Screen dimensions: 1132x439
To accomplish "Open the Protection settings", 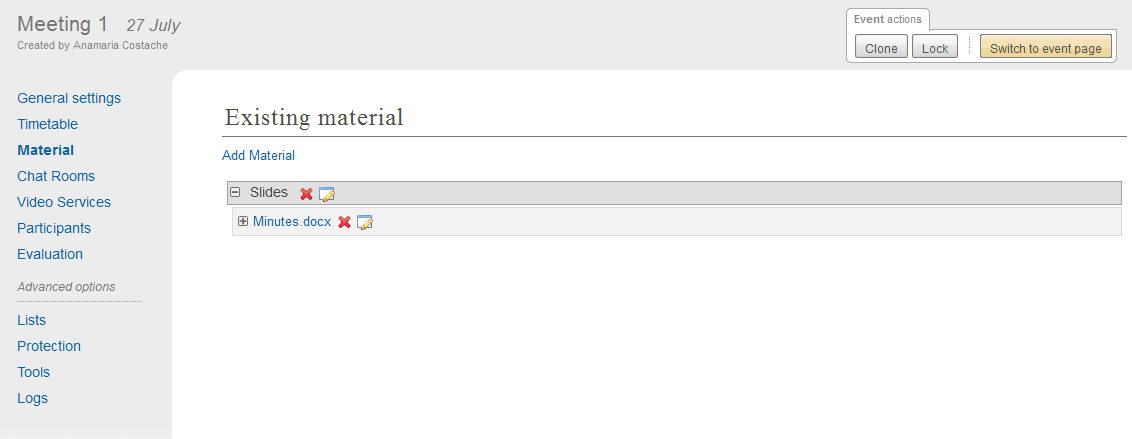I will [49, 346].
